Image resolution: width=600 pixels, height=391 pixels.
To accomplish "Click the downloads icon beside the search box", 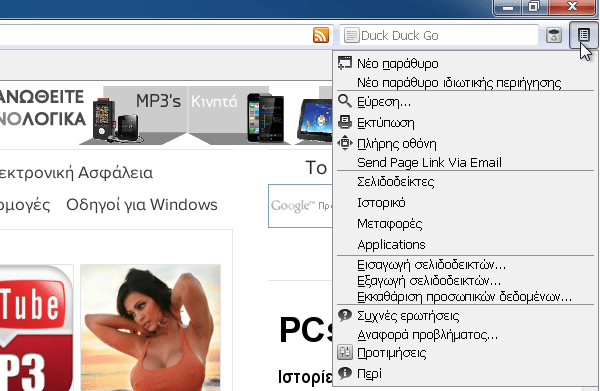I will [553, 35].
